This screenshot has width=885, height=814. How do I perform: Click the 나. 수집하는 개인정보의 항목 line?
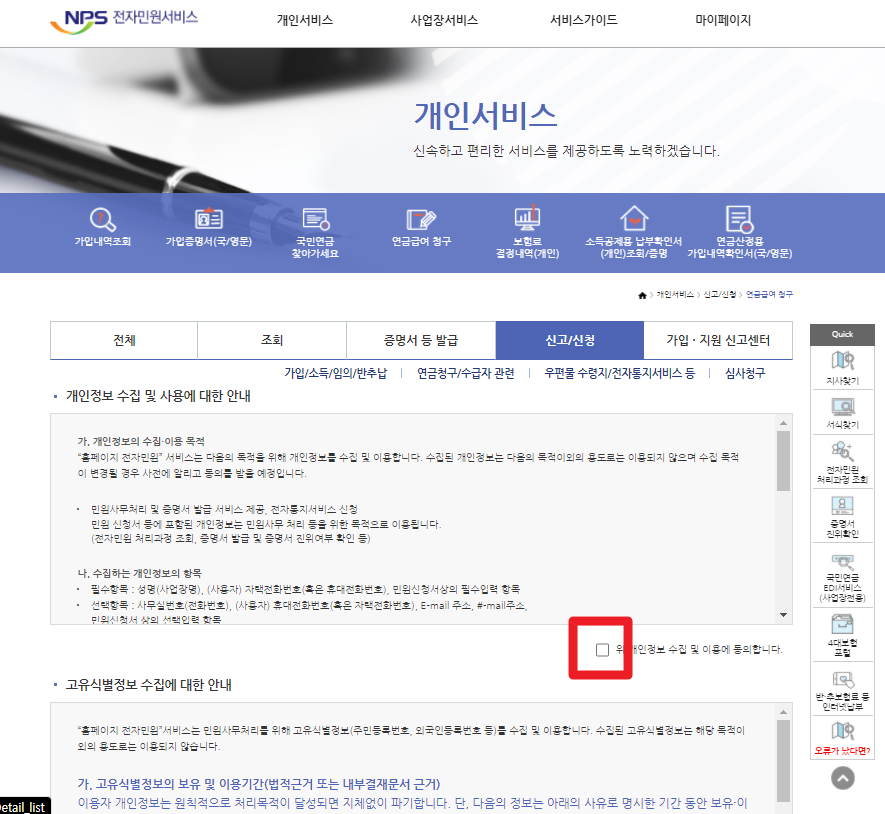(x=139, y=574)
